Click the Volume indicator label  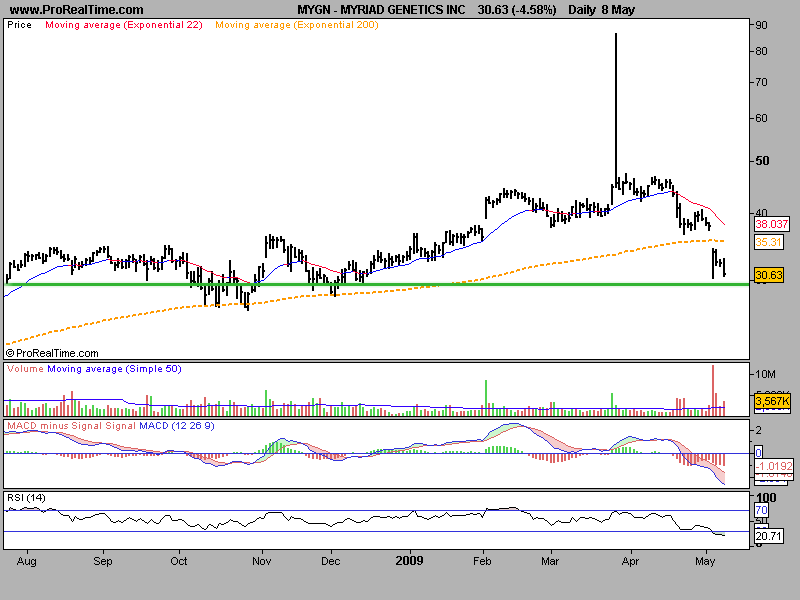point(25,368)
